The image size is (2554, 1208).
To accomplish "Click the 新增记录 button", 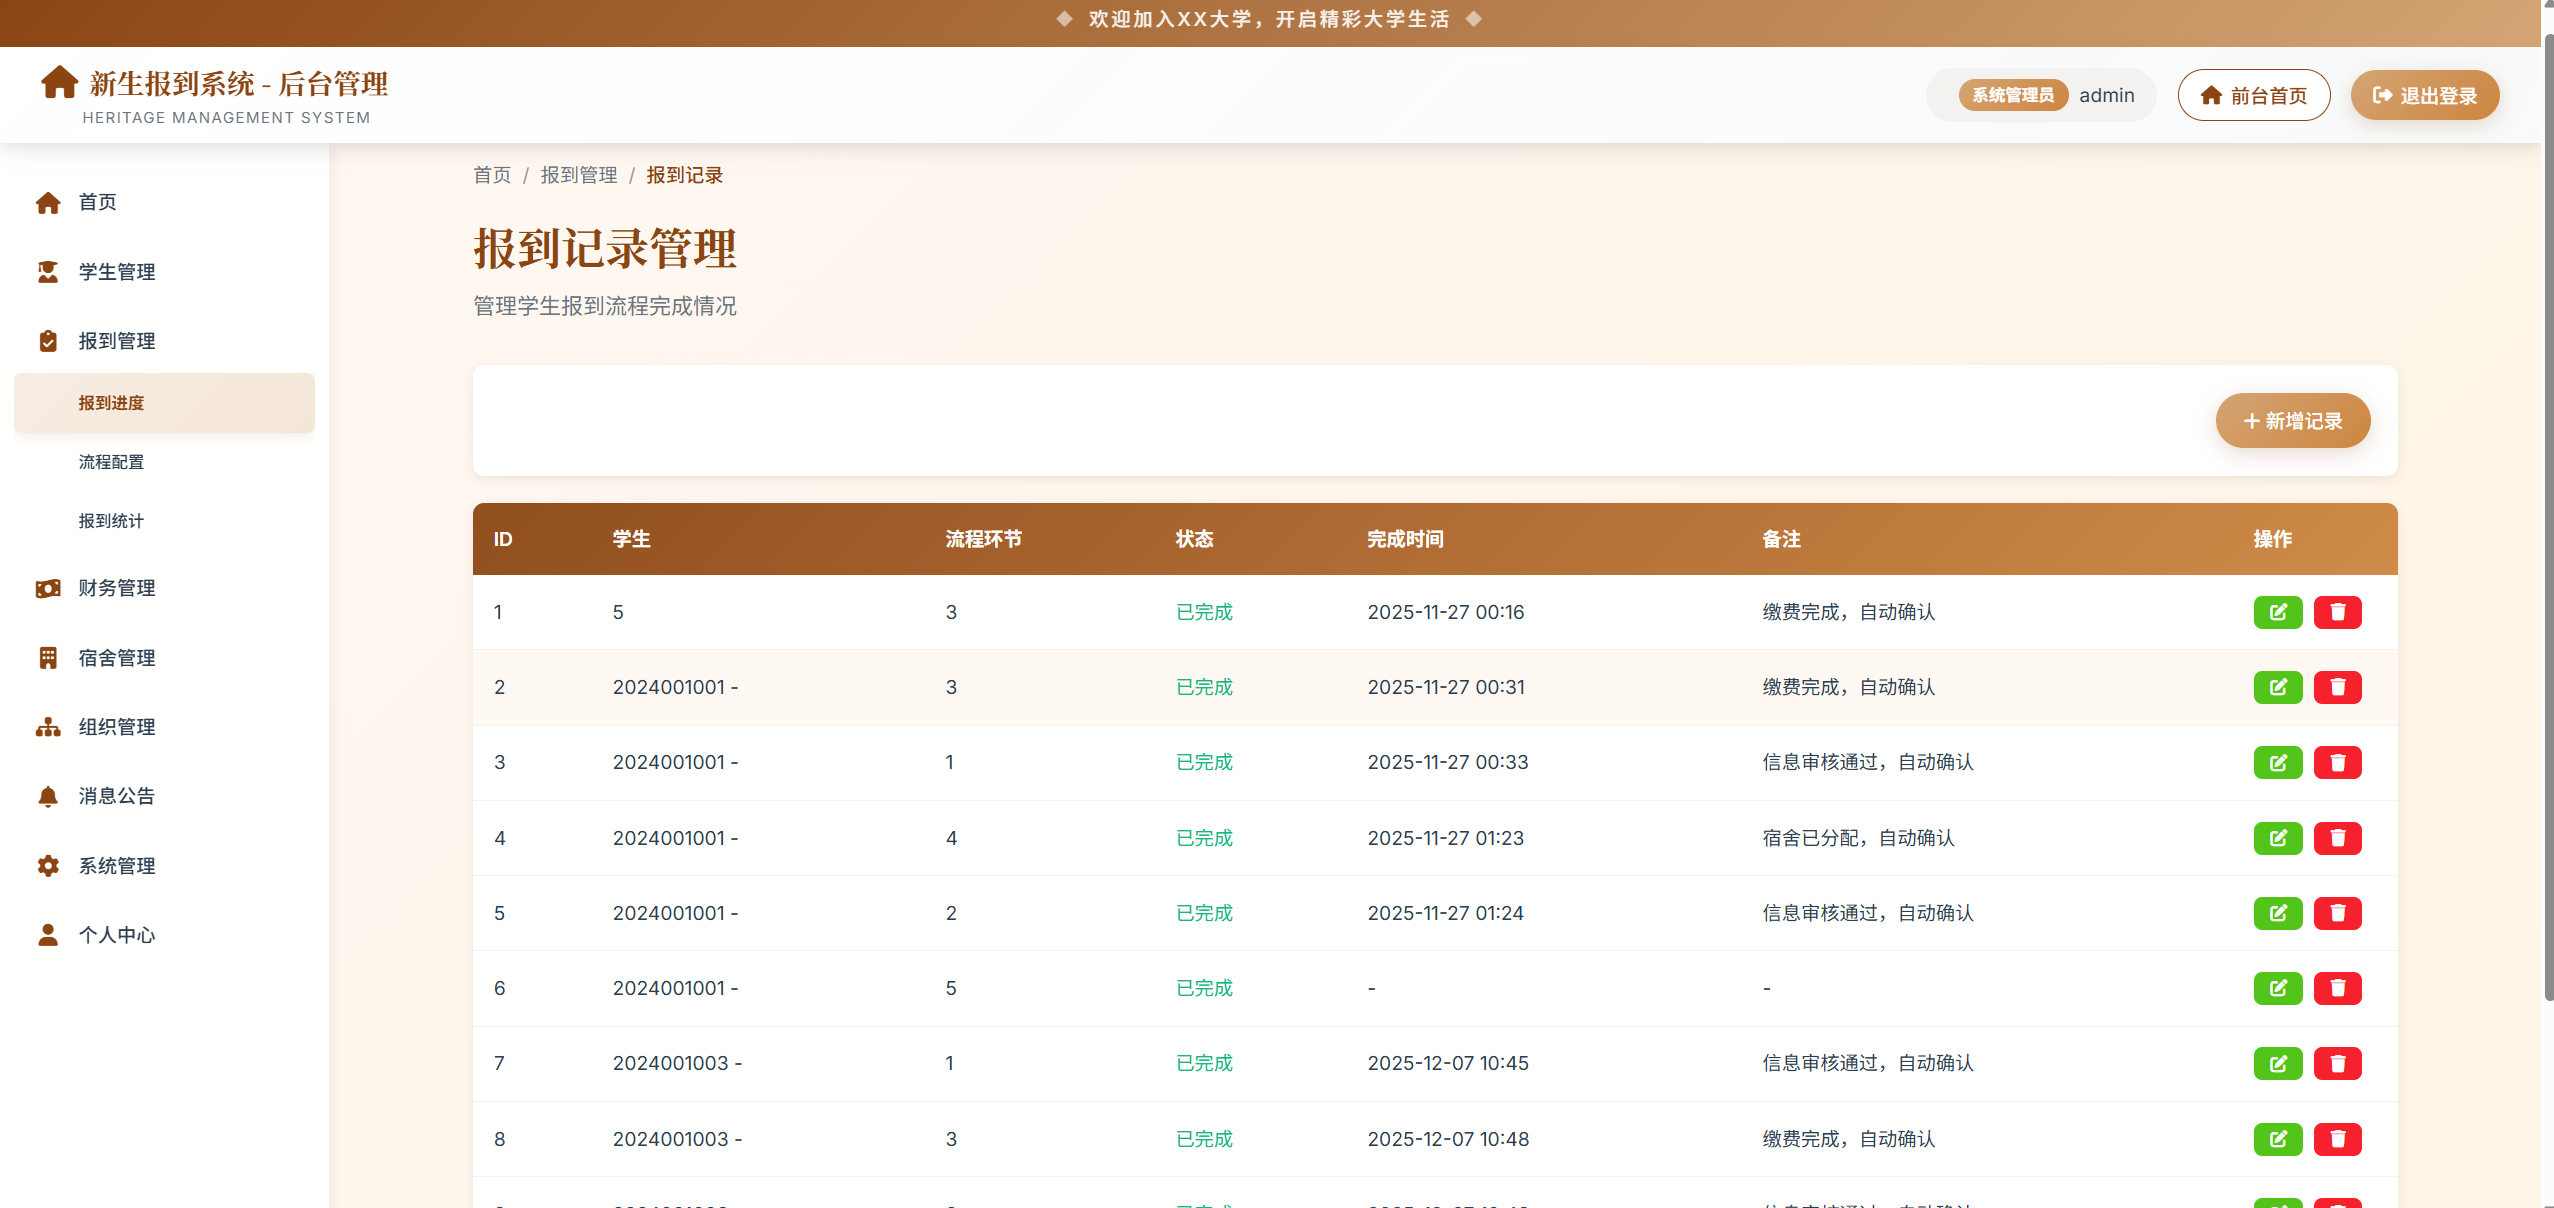I will [2292, 421].
